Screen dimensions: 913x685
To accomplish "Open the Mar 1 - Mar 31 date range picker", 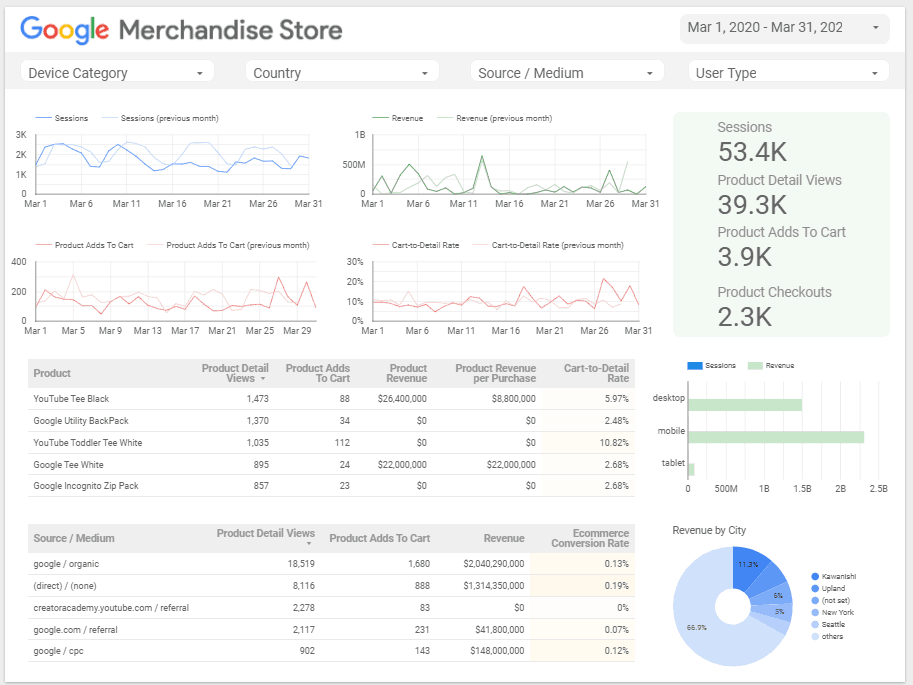I will coord(784,27).
